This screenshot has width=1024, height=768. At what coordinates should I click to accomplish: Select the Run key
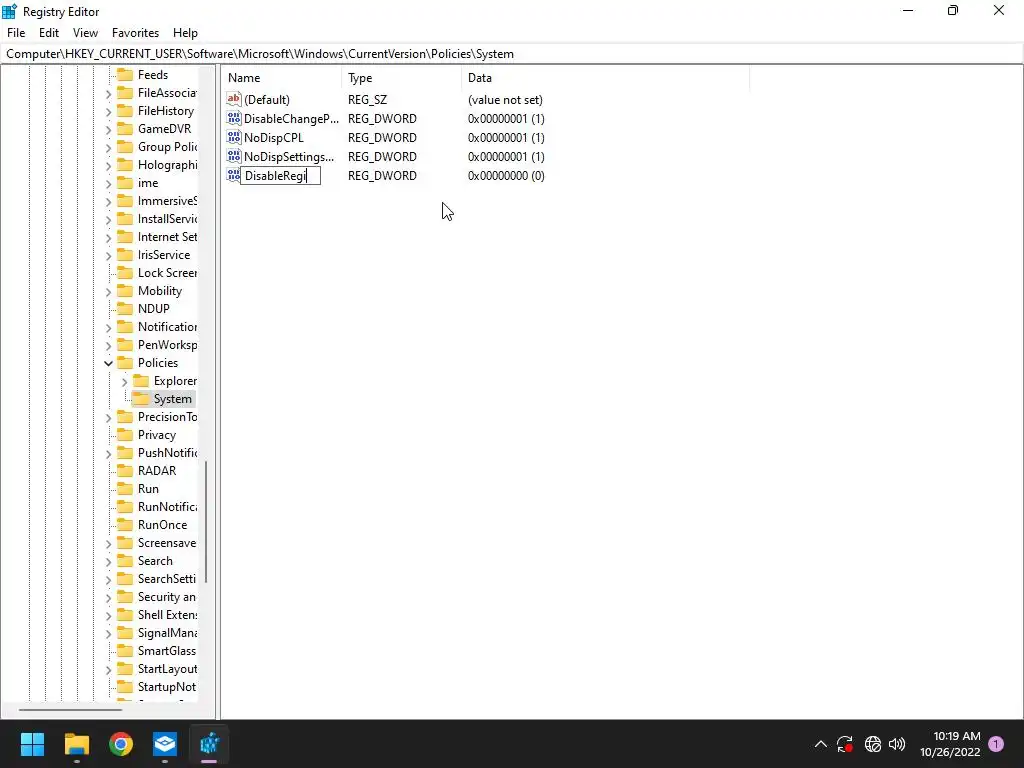pyautogui.click(x=148, y=488)
